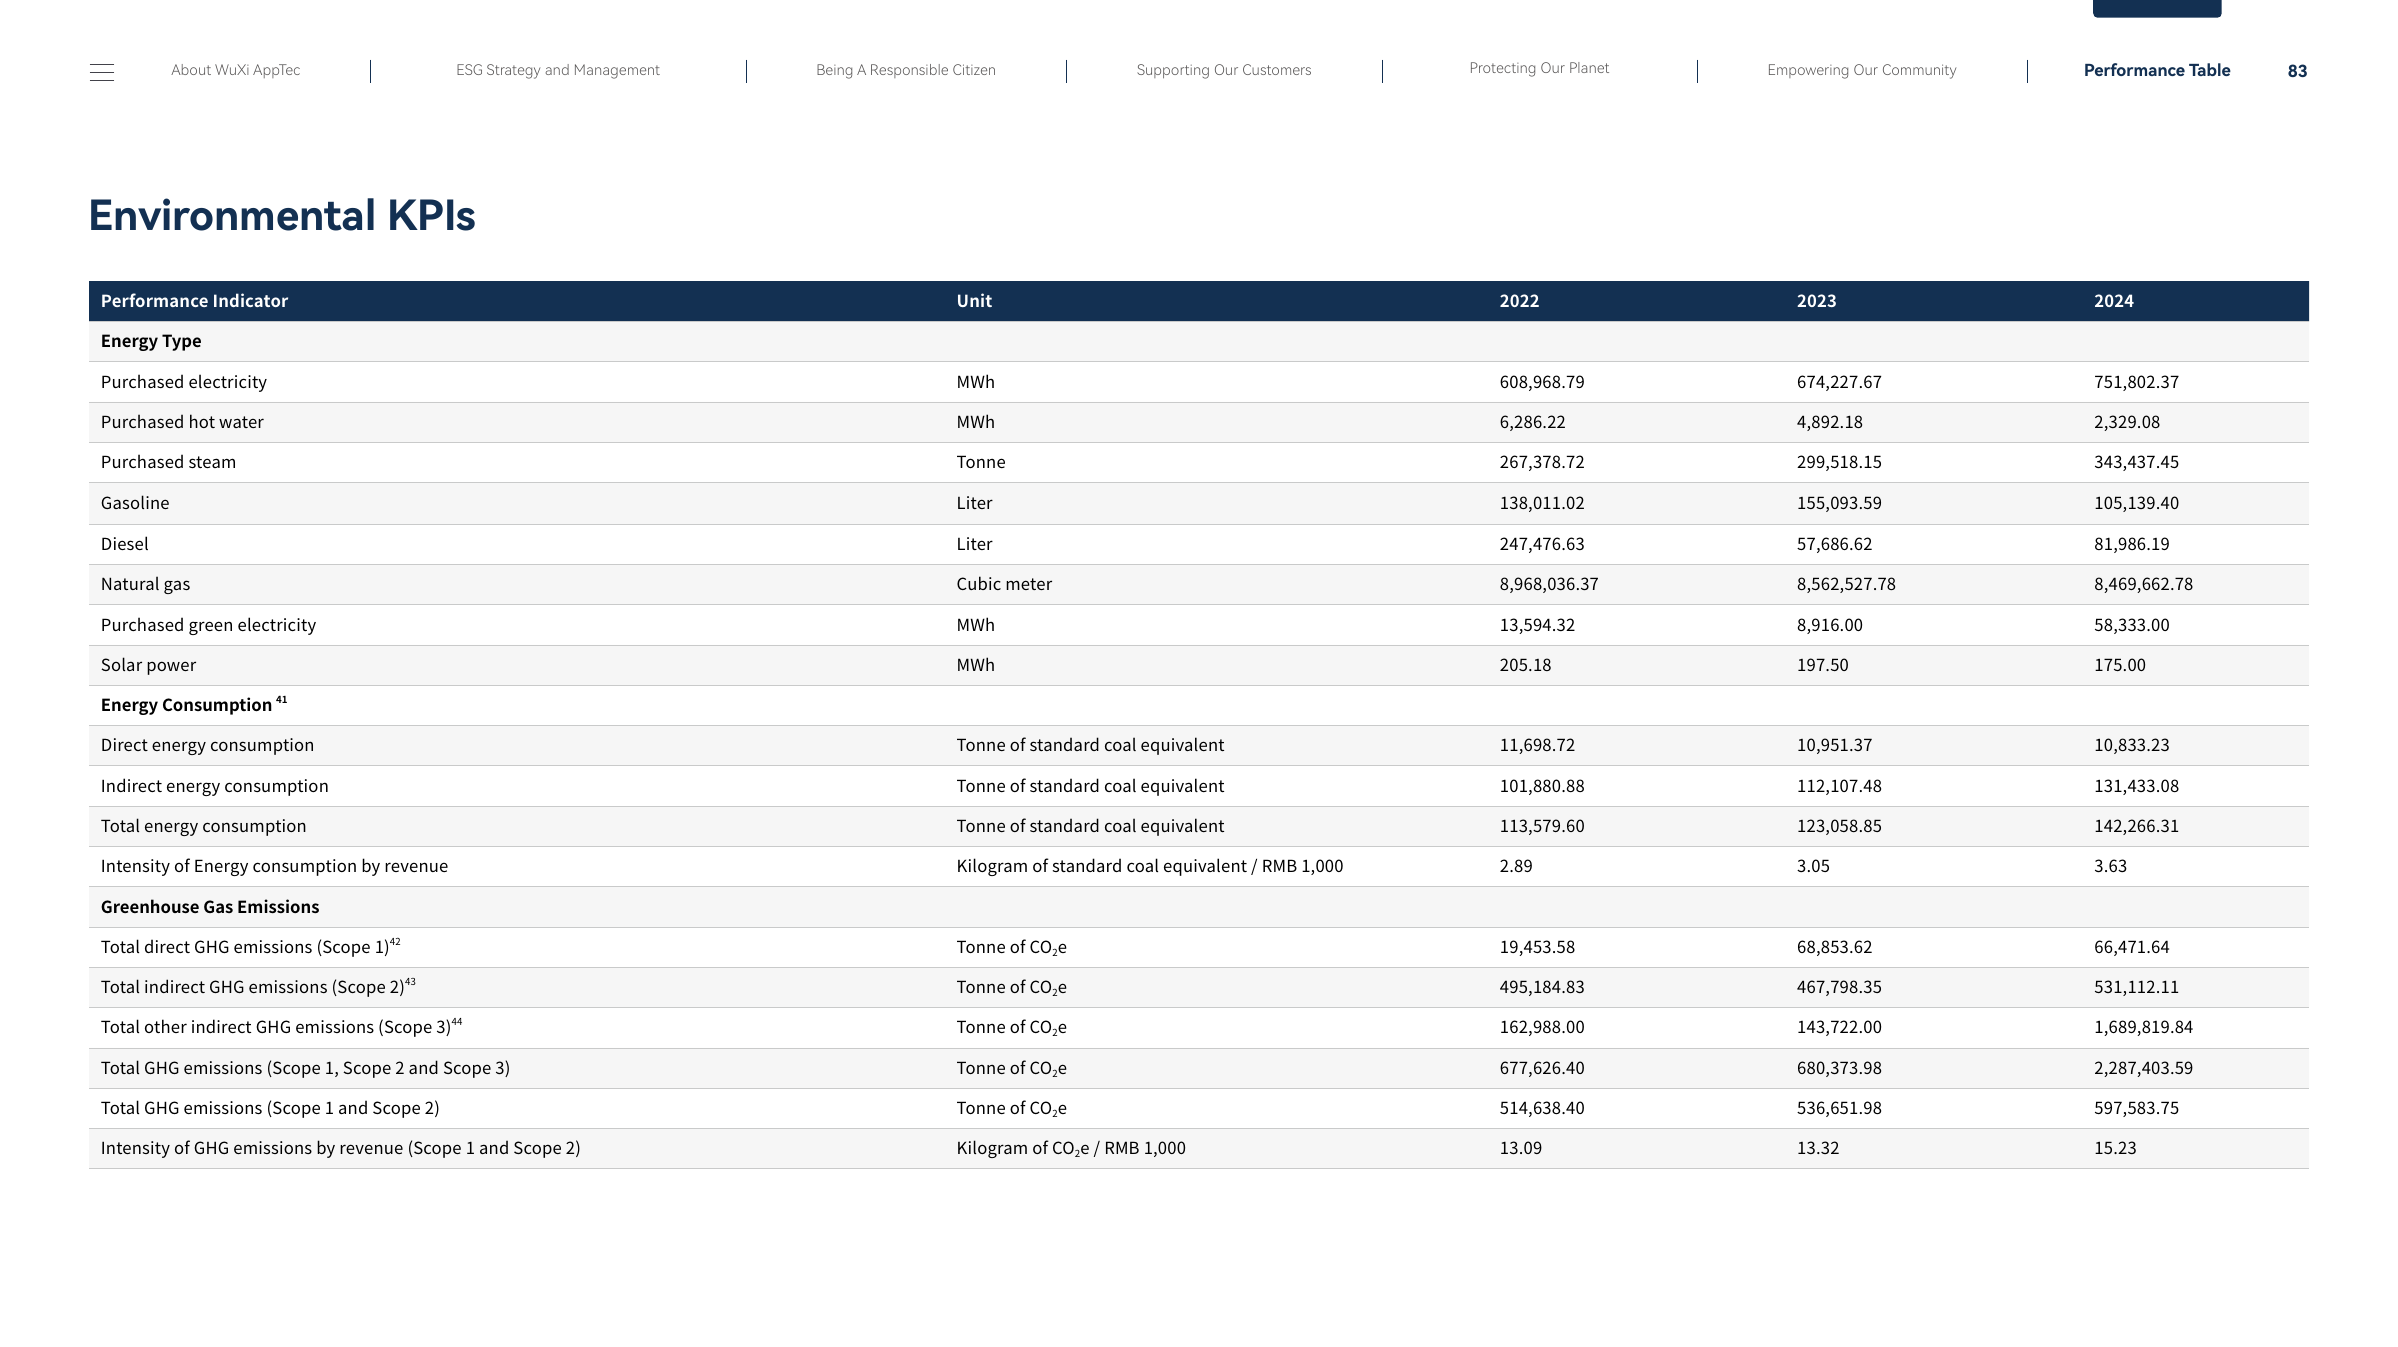
Task: Select the Energy Type section row
Action: 1199,341
